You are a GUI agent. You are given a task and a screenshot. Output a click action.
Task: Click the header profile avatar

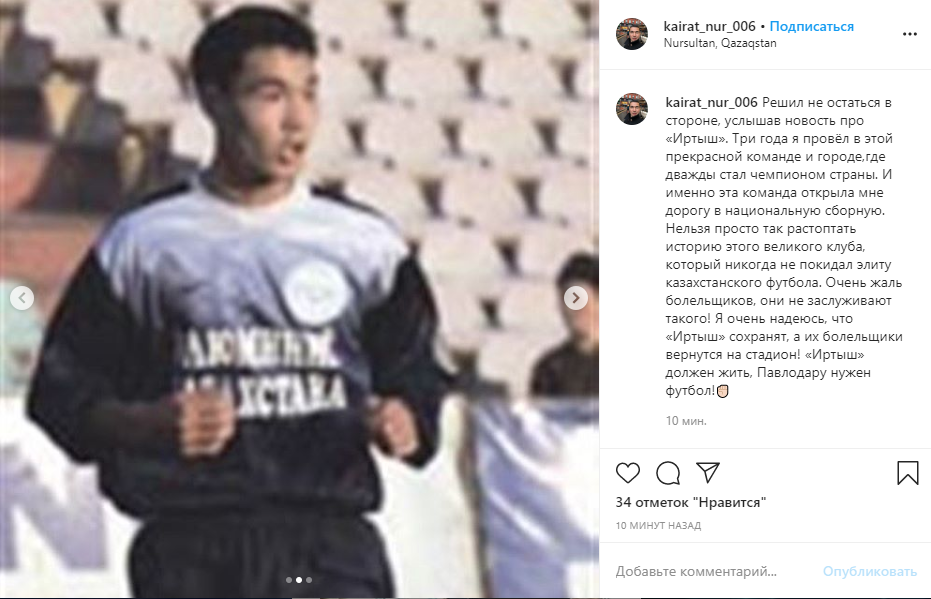click(x=632, y=34)
